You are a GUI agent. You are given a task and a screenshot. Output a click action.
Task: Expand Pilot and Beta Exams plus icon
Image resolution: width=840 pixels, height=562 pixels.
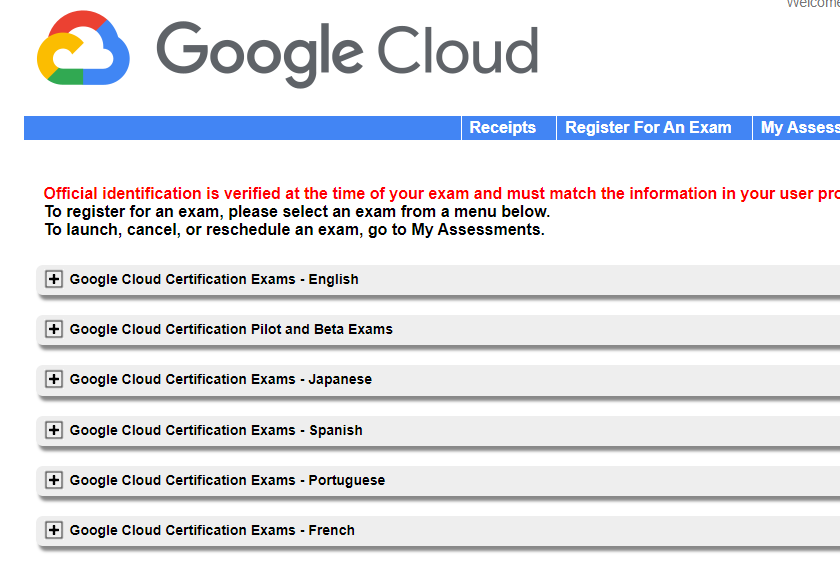(54, 329)
